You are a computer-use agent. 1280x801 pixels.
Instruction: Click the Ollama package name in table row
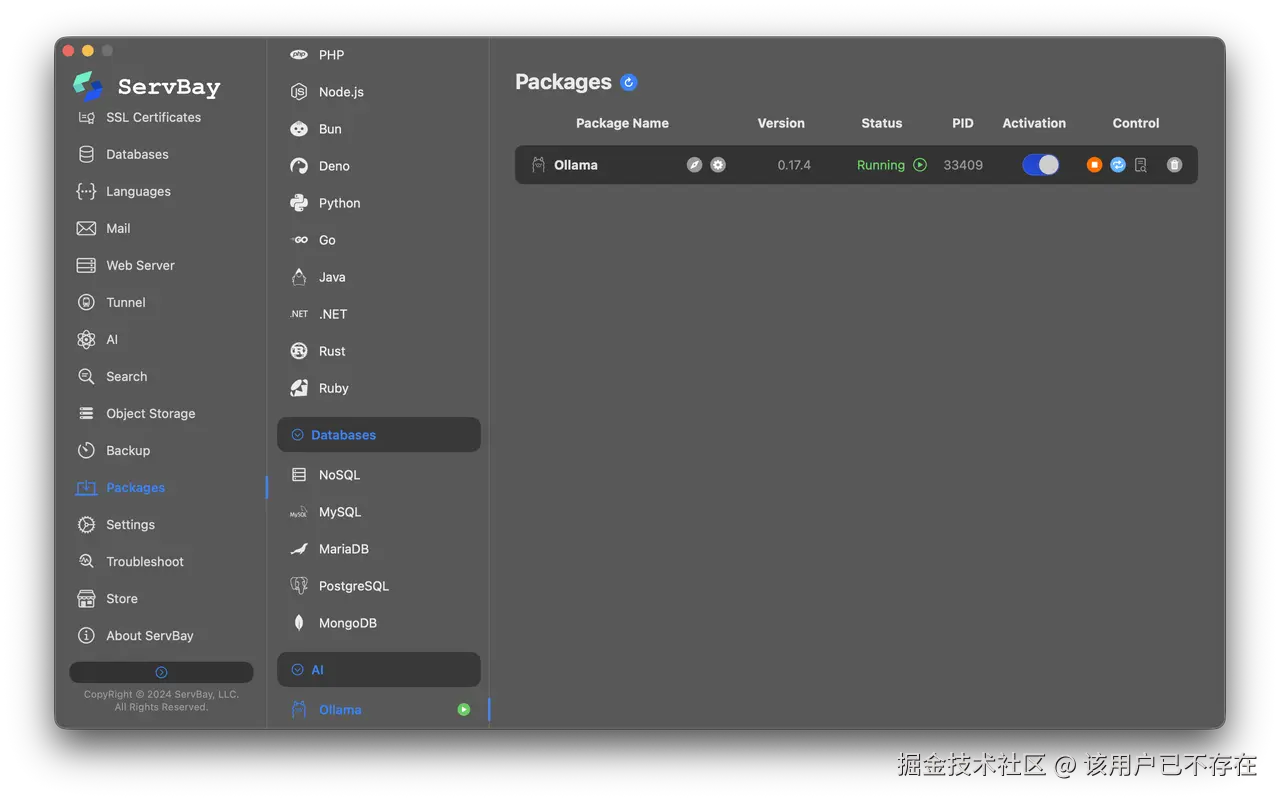coord(576,165)
